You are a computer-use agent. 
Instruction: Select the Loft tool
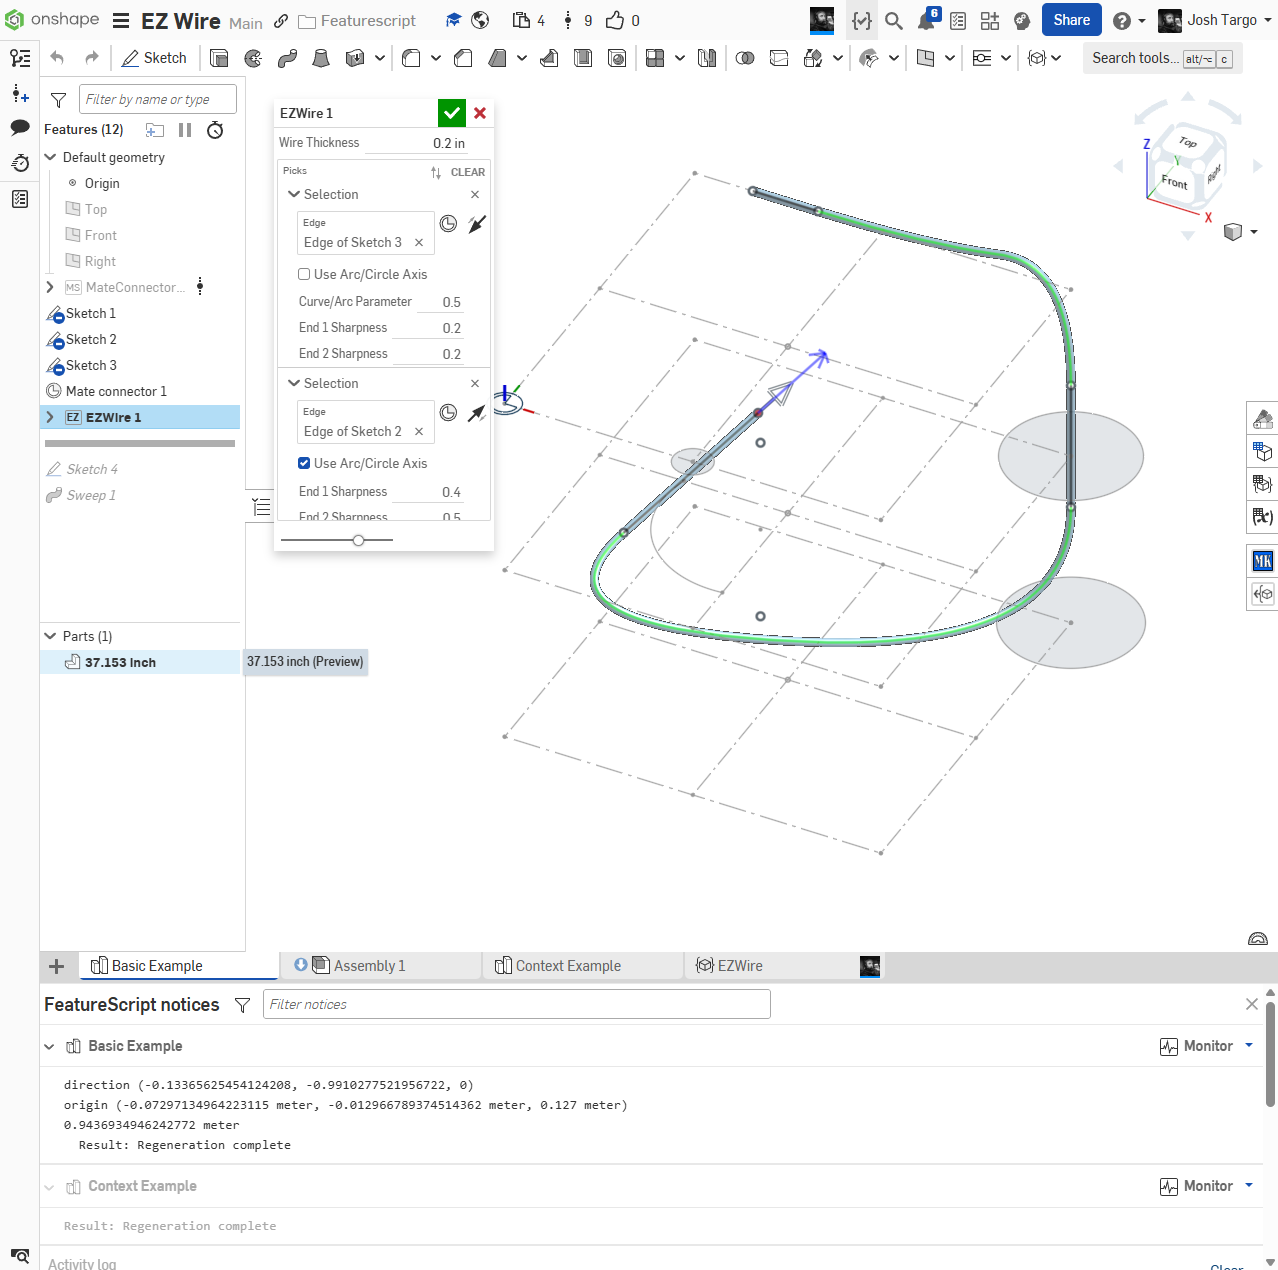click(x=321, y=58)
